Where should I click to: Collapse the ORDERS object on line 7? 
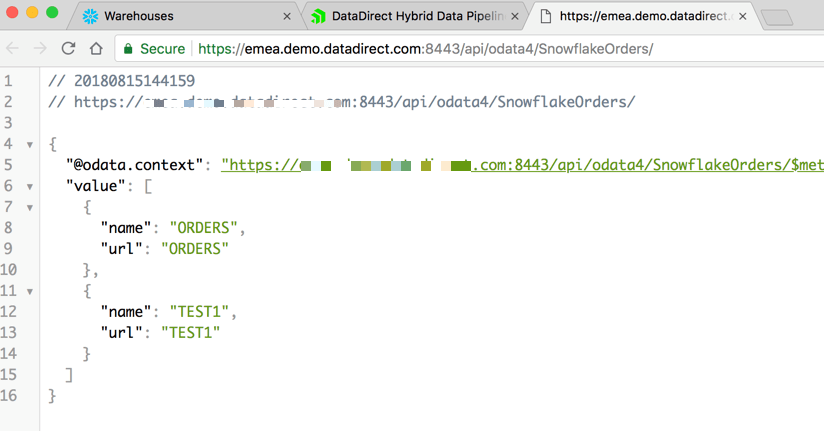point(30,208)
